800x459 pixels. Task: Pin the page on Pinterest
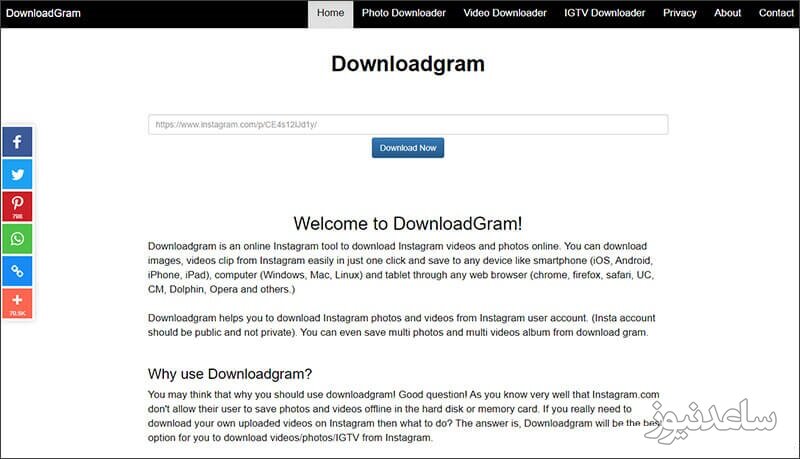point(17,206)
